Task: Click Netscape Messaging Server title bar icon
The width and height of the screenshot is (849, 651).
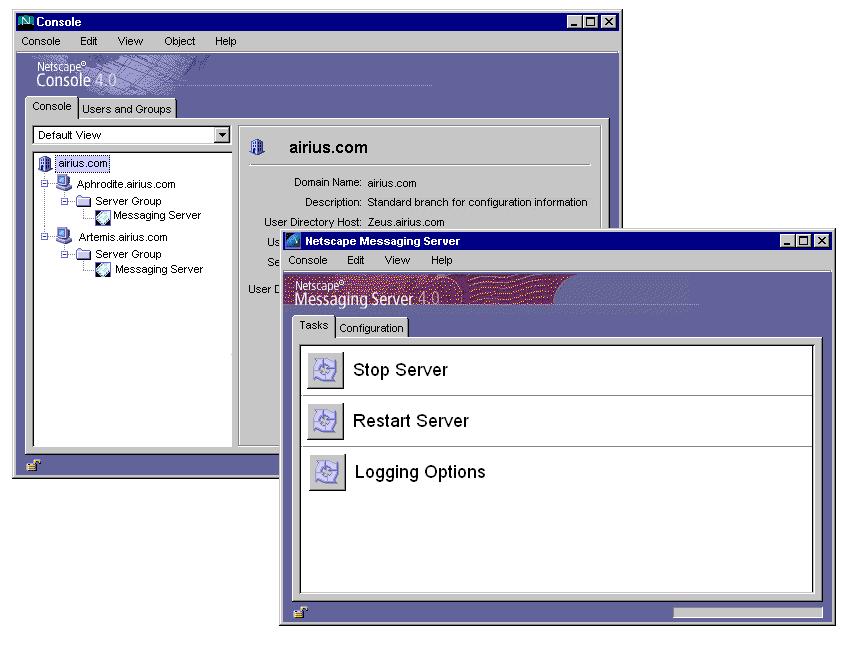Action: click(293, 240)
